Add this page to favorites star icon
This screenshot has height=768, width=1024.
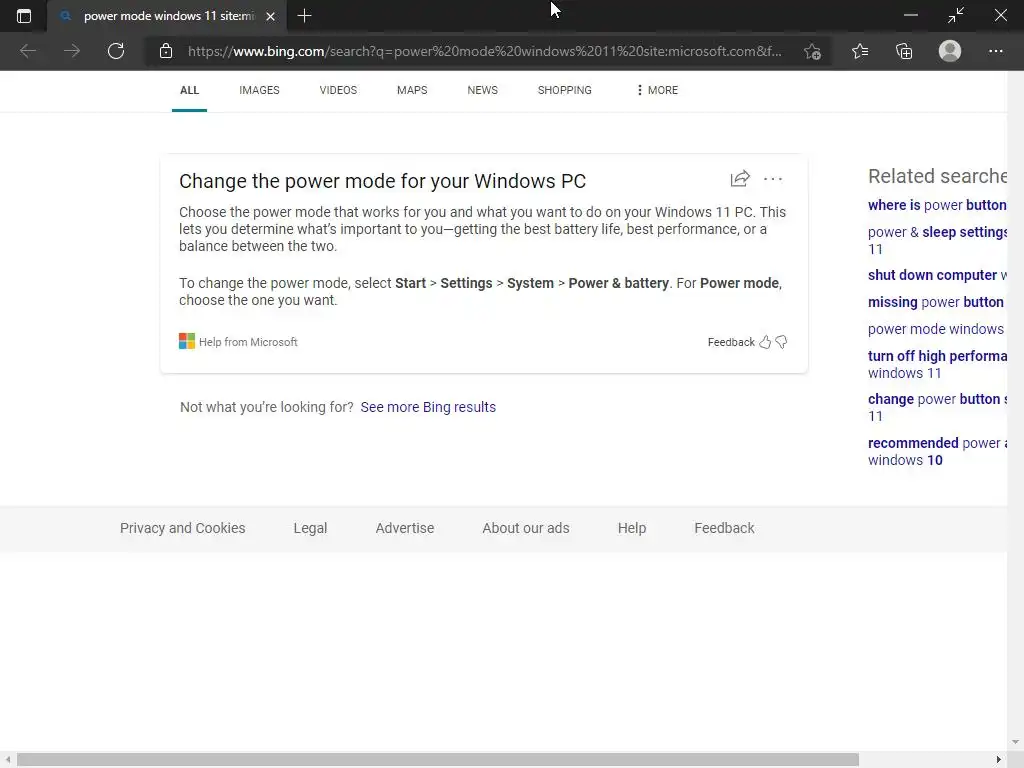(812, 51)
